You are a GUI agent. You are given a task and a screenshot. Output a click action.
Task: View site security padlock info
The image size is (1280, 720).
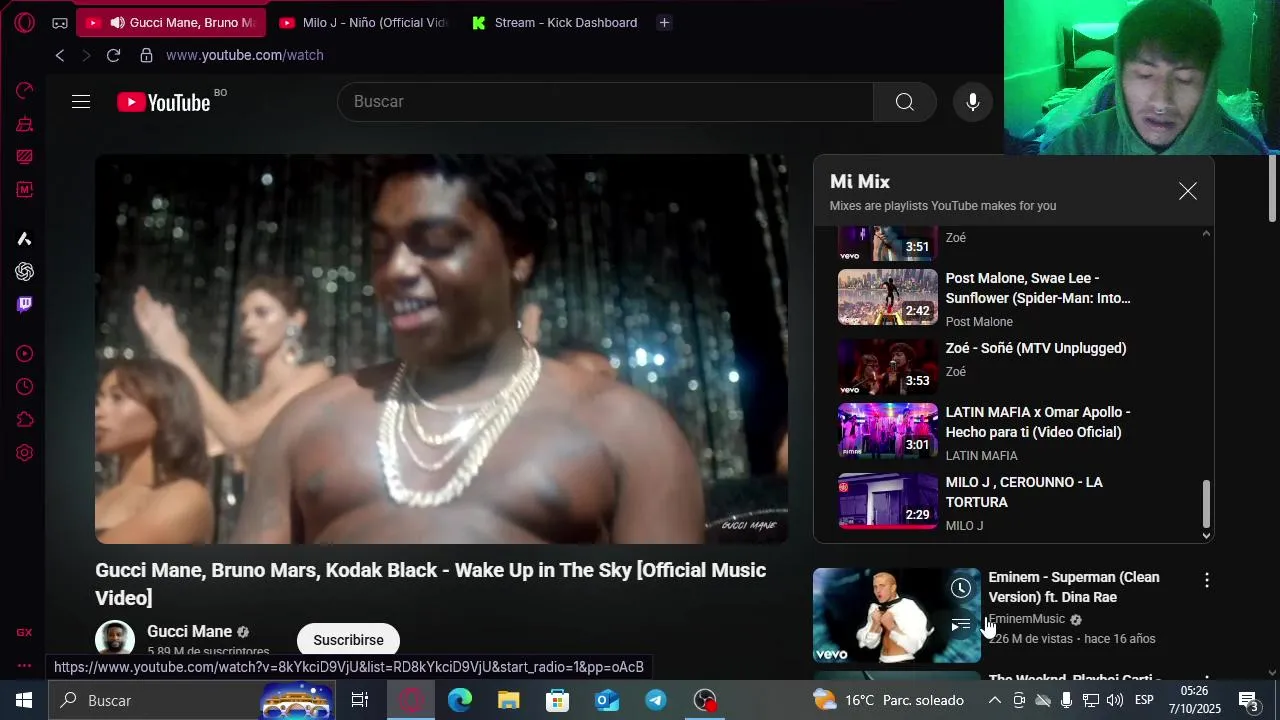[146, 55]
